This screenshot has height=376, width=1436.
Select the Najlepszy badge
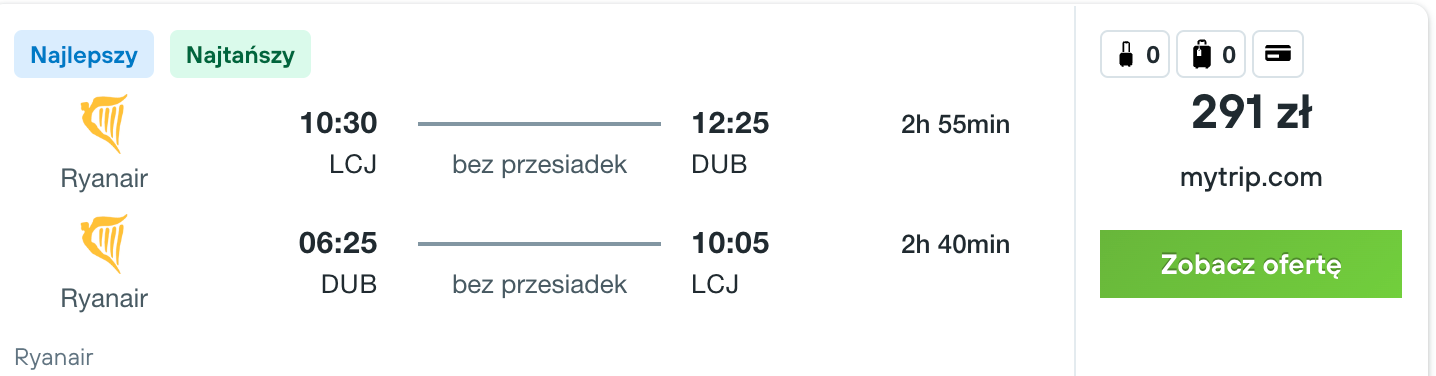(x=84, y=55)
